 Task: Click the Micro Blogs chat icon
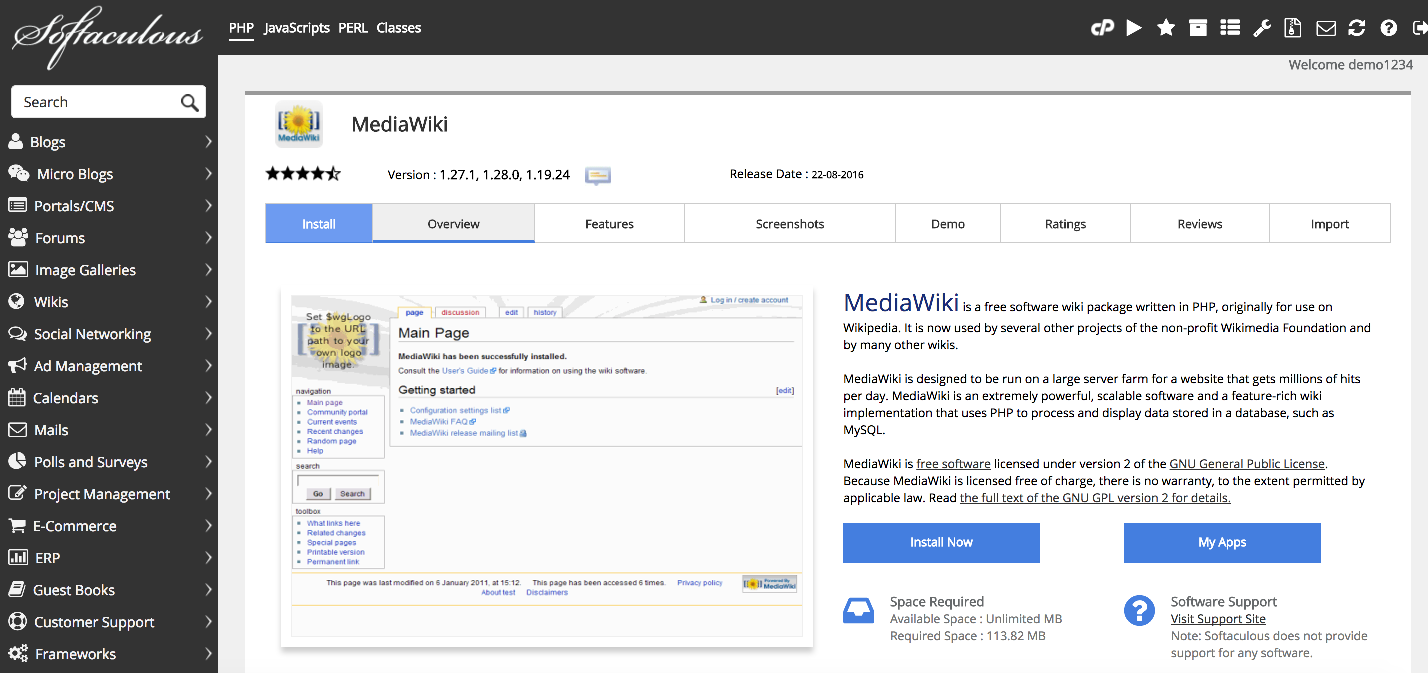pos(18,173)
